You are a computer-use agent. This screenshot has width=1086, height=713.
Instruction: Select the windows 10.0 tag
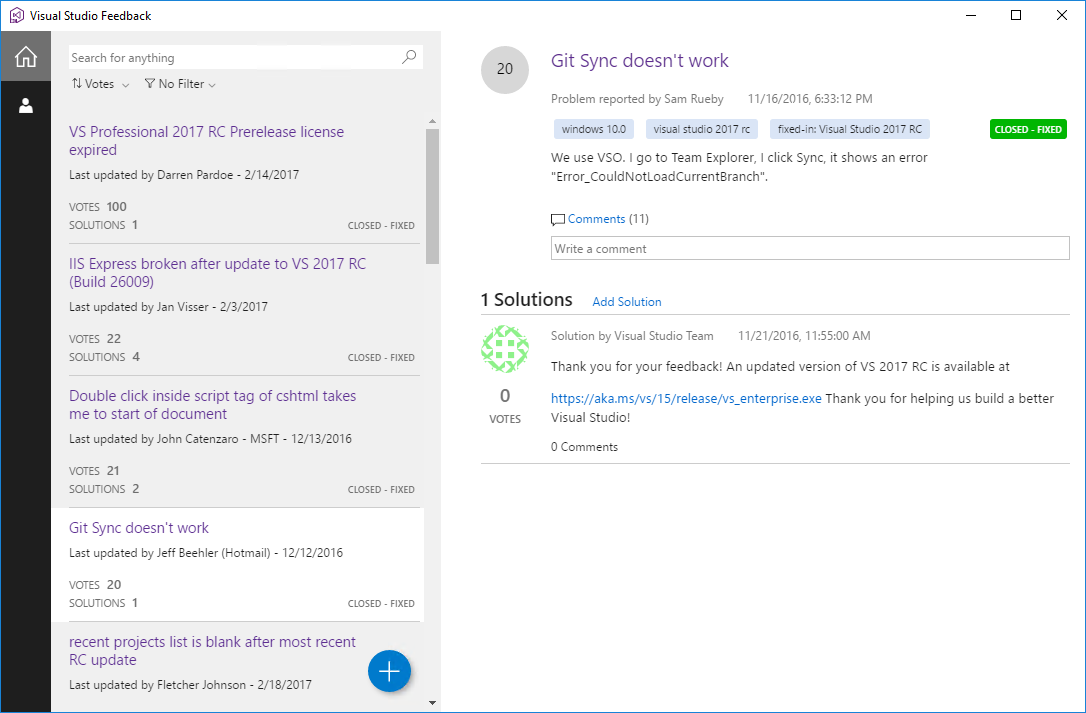593,129
